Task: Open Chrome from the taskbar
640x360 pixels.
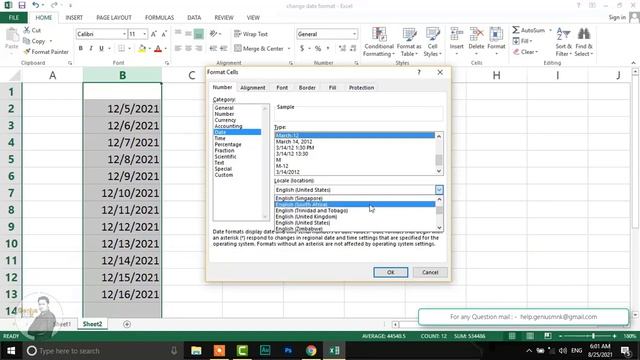Action: click(311, 351)
